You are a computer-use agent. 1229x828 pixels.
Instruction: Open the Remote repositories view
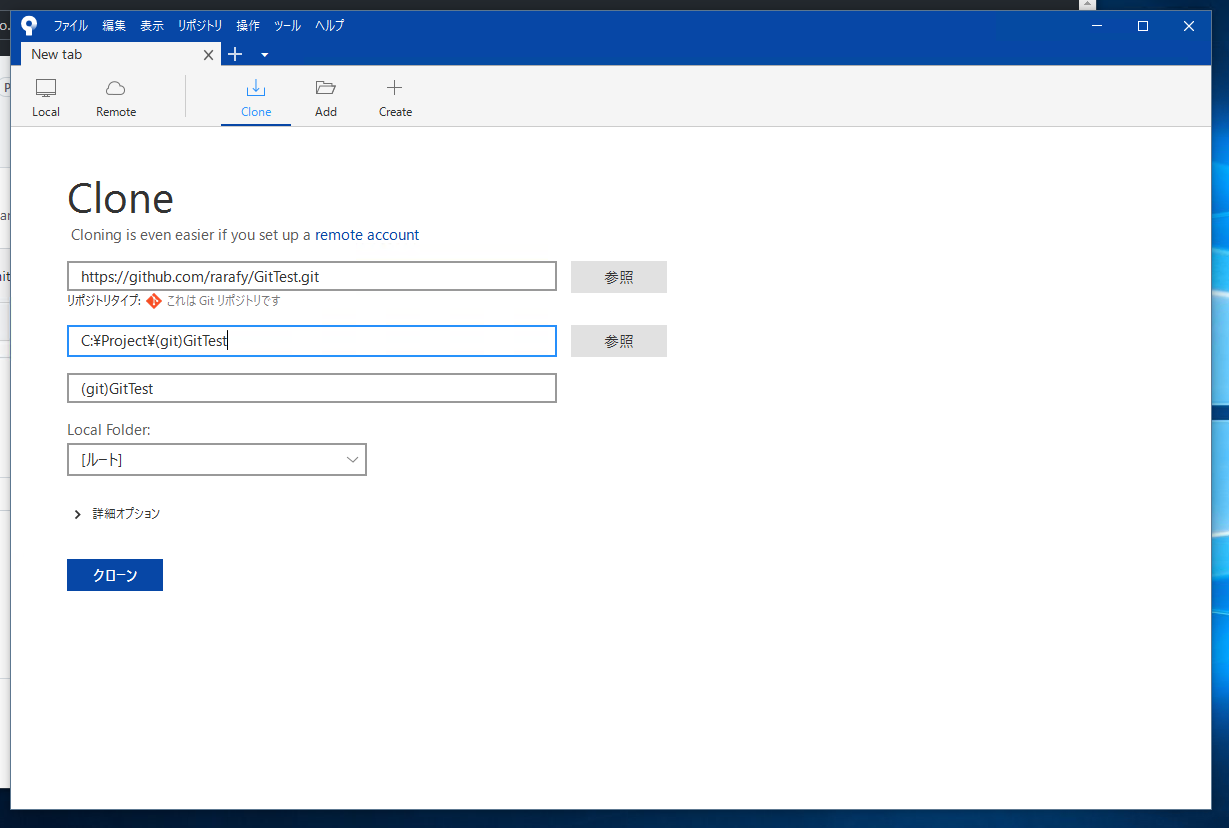pyautogui.click(x=116, y=97)
